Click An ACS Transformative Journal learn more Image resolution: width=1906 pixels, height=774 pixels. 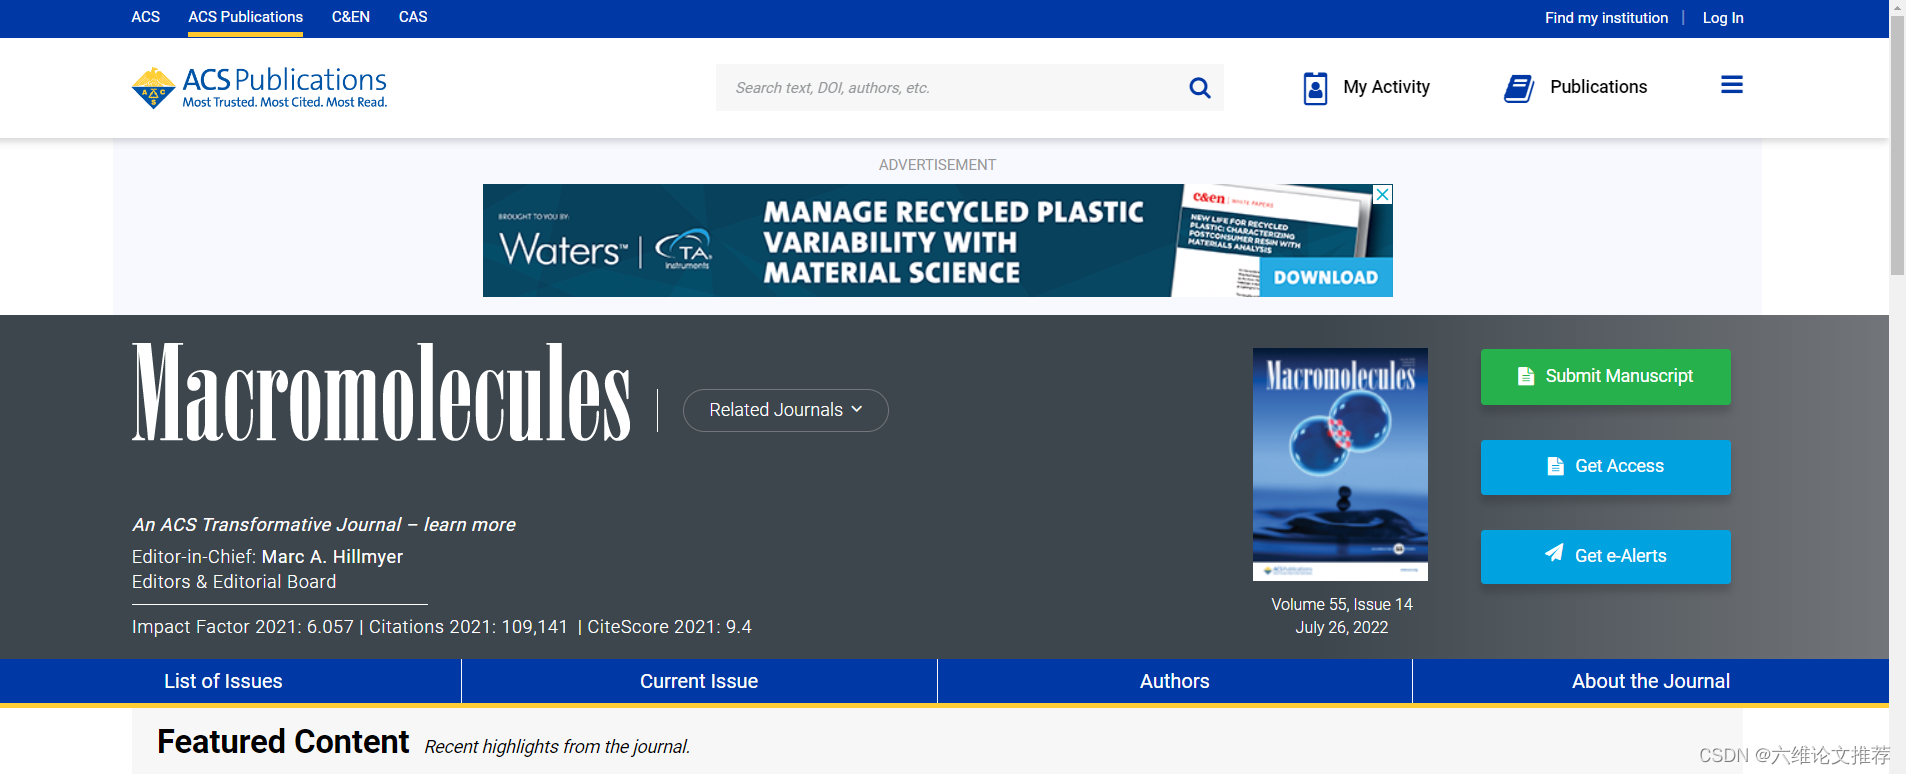pyautogui.click(x=324, y=525)
